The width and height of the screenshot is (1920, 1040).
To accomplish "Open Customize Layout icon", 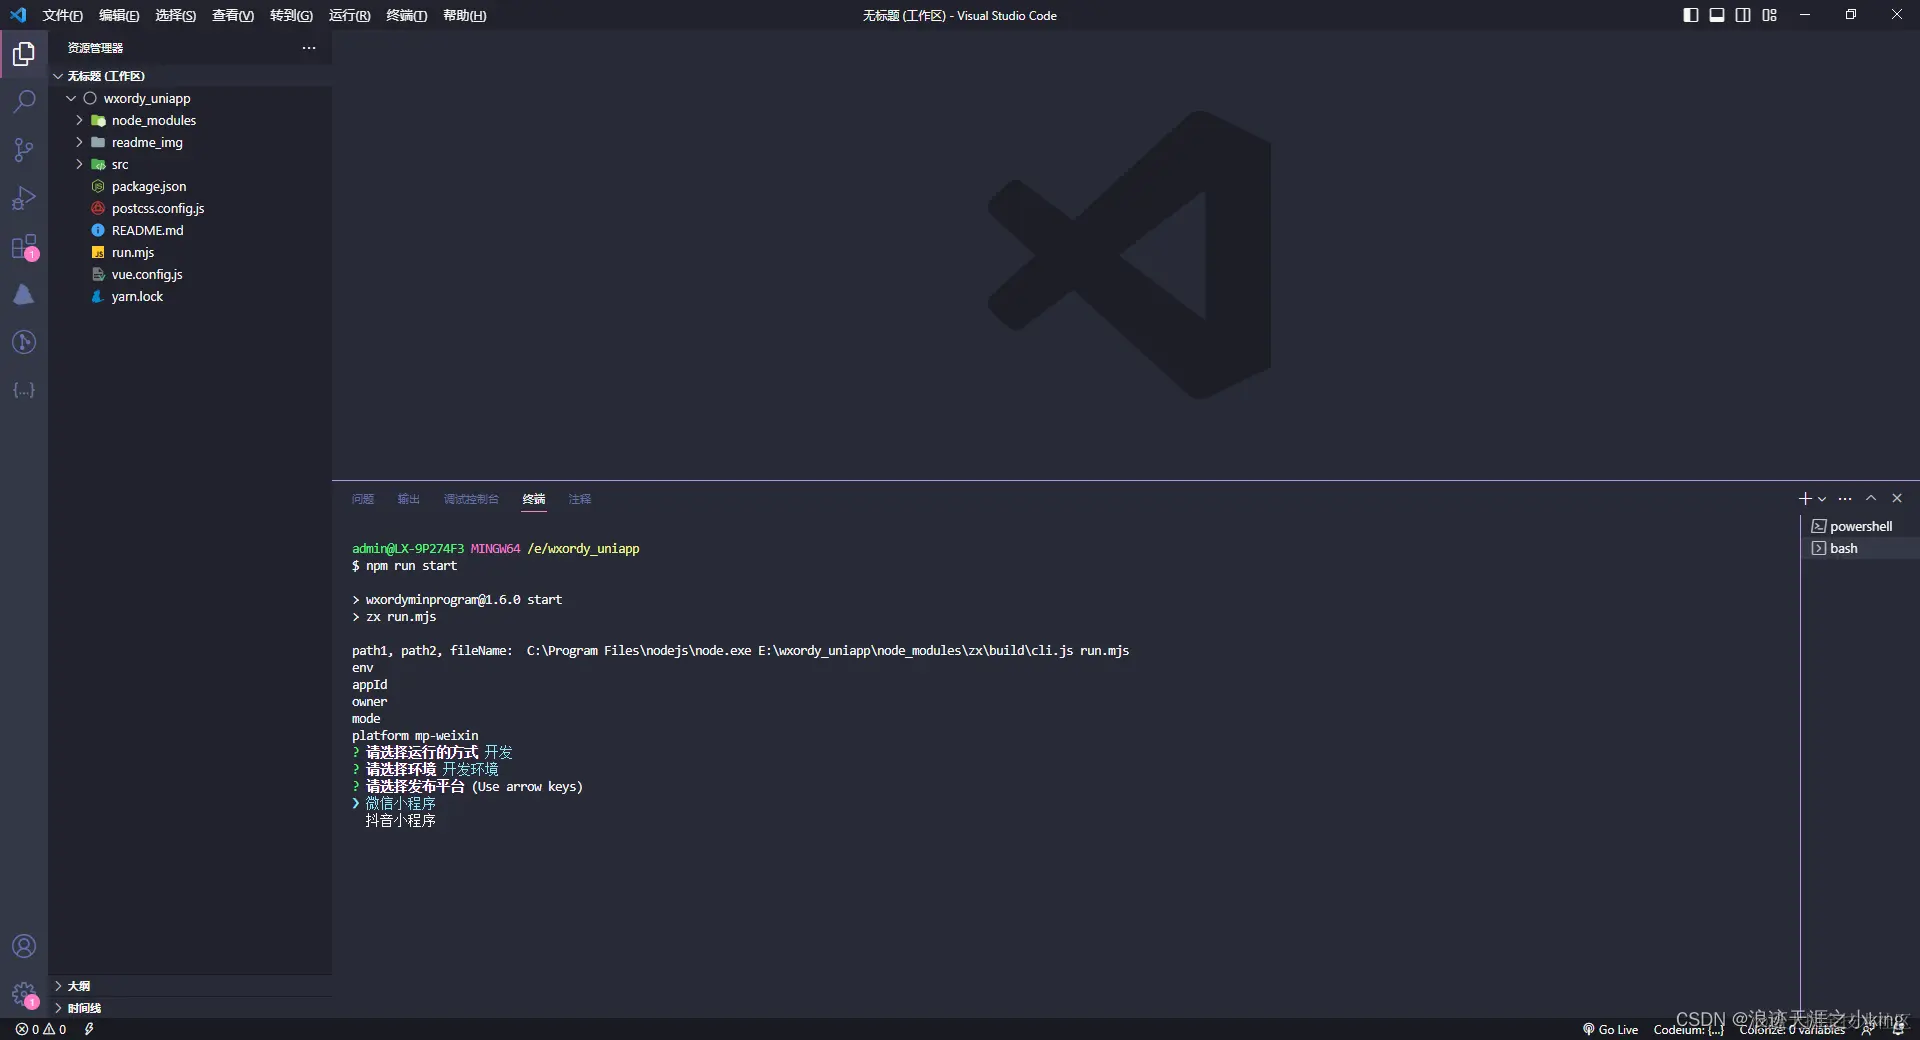I will (x=1769, y=15).
